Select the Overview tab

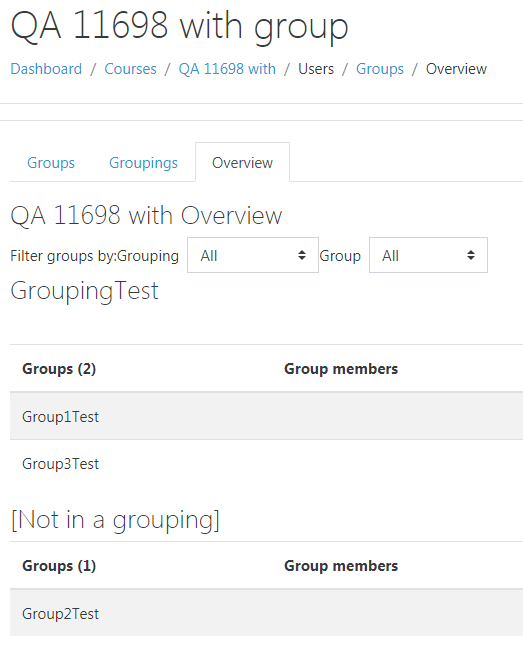tap(242, 162)
